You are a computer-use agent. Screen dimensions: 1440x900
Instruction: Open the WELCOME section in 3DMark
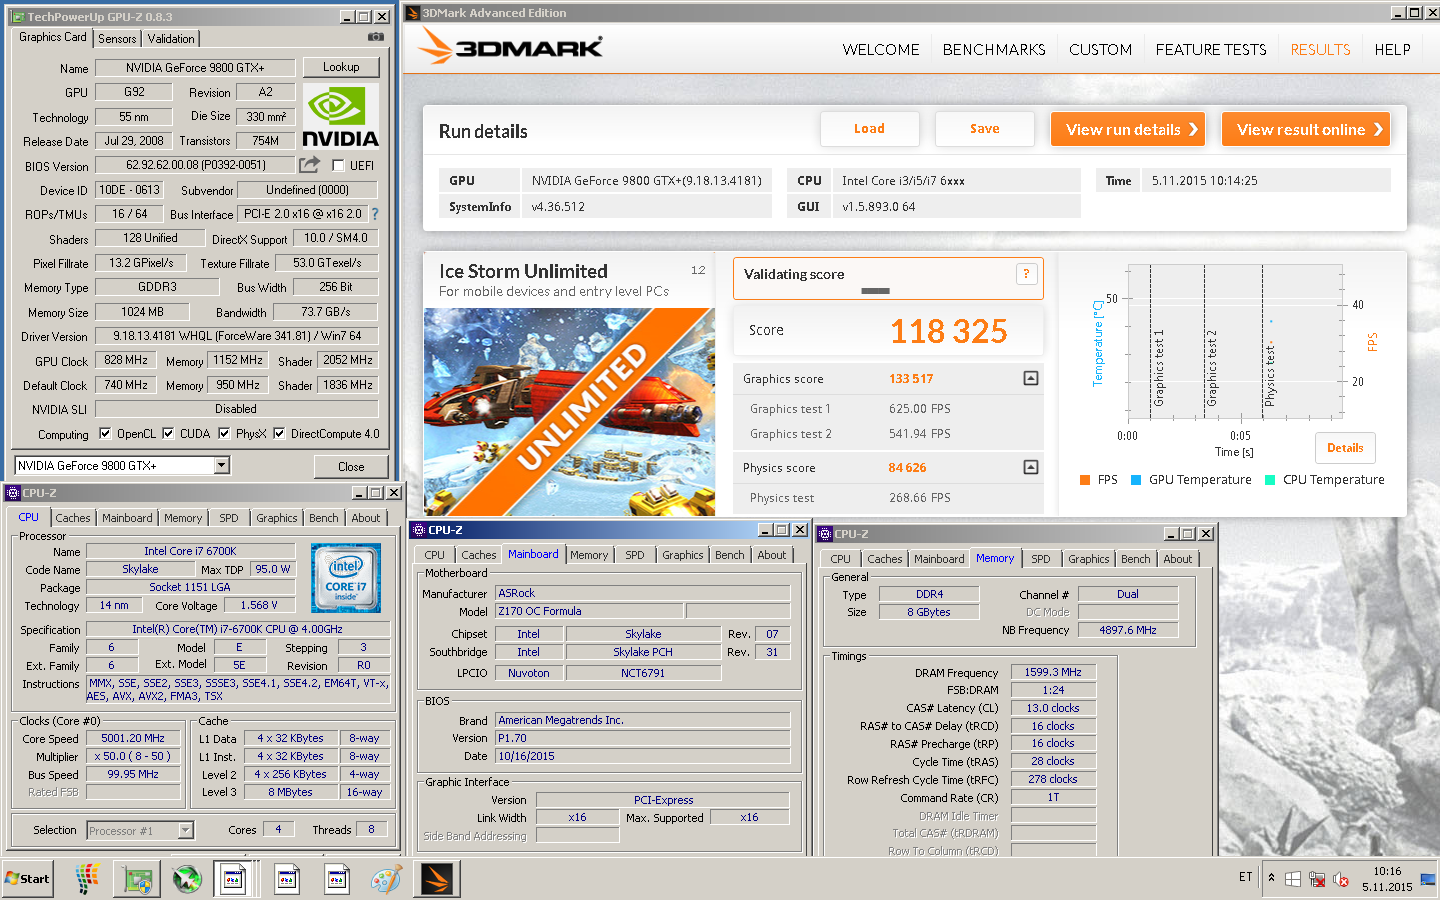pos(881,49)
